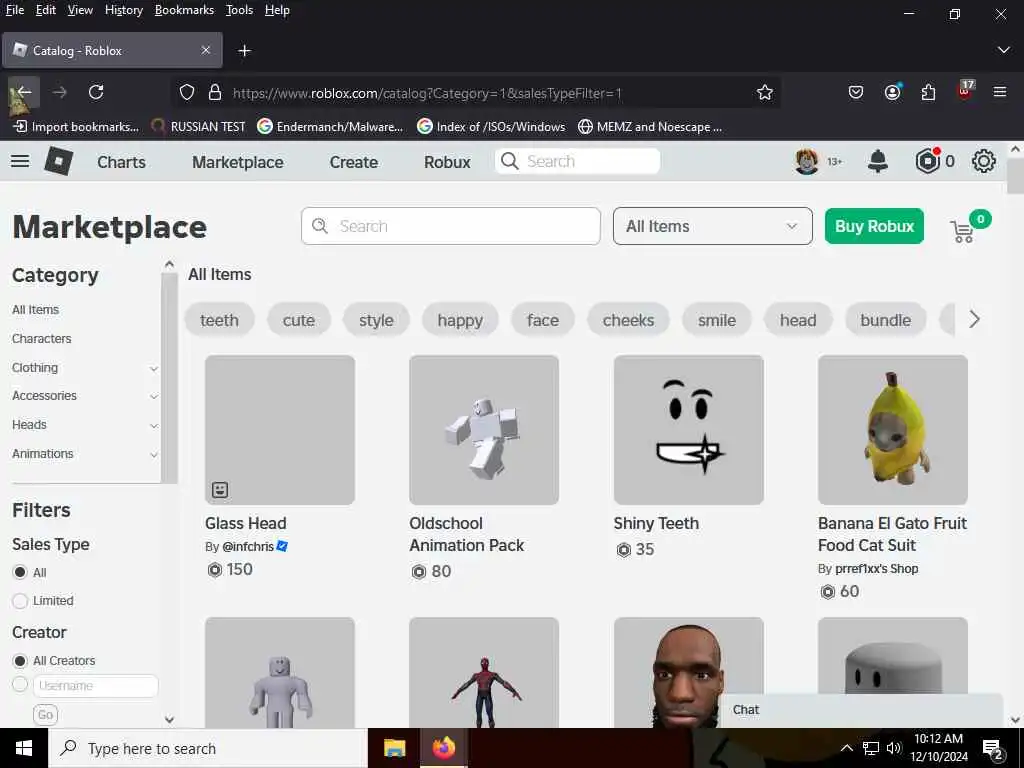Open the notifications bell icon
1024x768 pixels.
[x=877, y=161]
